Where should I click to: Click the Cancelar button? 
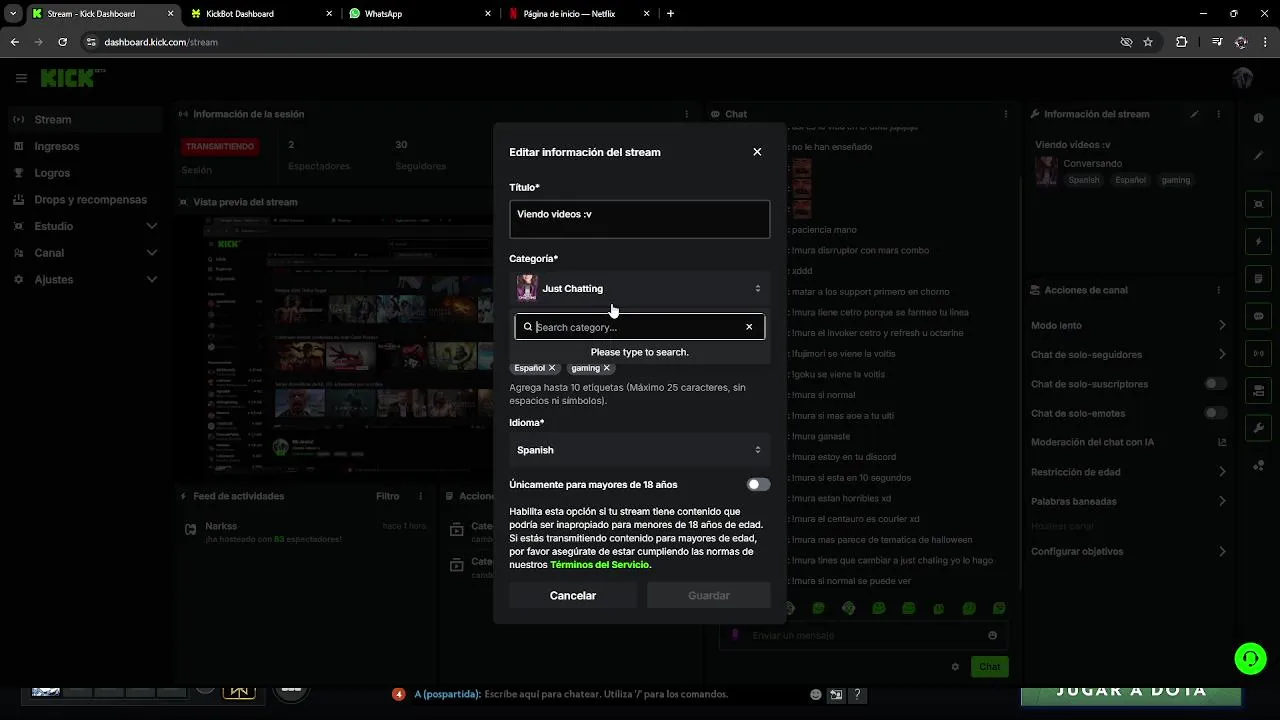pyautogui.click(x=573, y=596)
